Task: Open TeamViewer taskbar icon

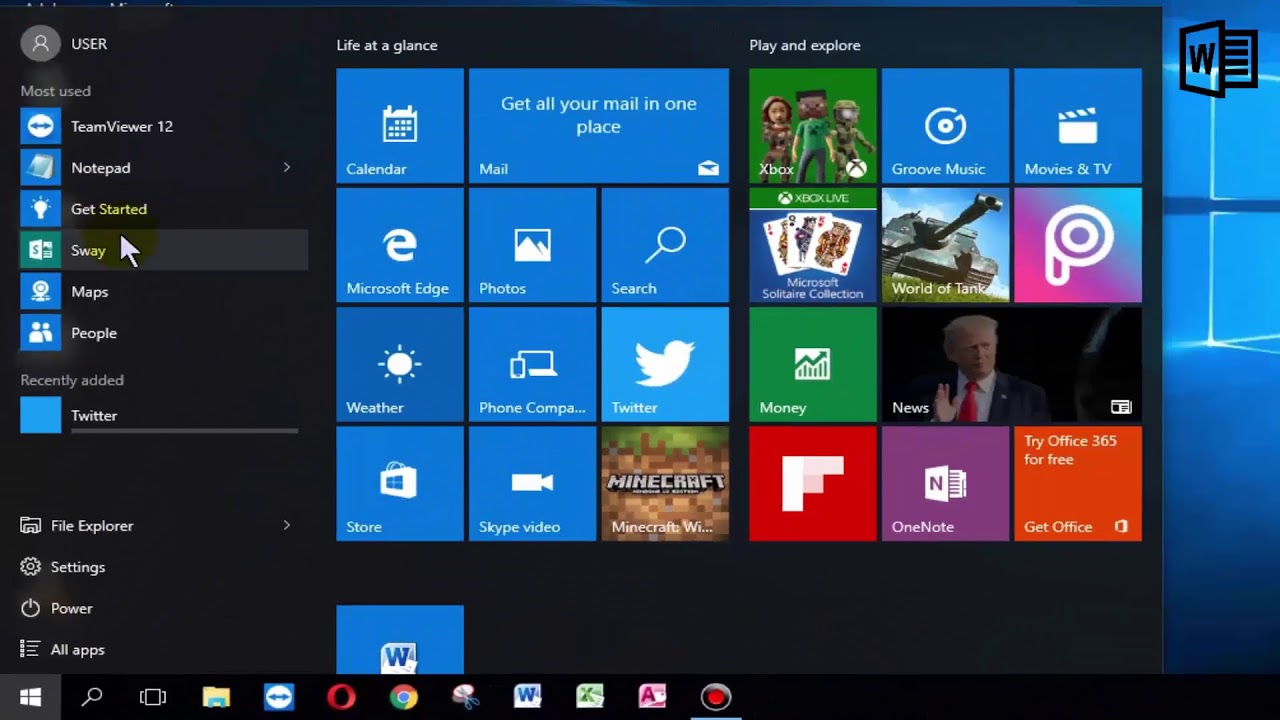Action: (x=279, y=697)
